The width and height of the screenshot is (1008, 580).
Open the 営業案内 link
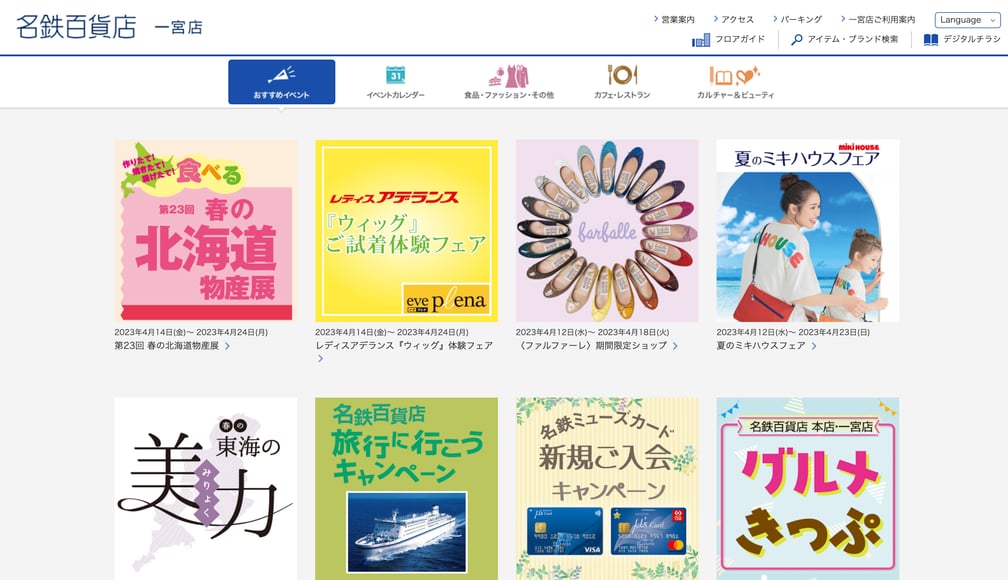674,19
